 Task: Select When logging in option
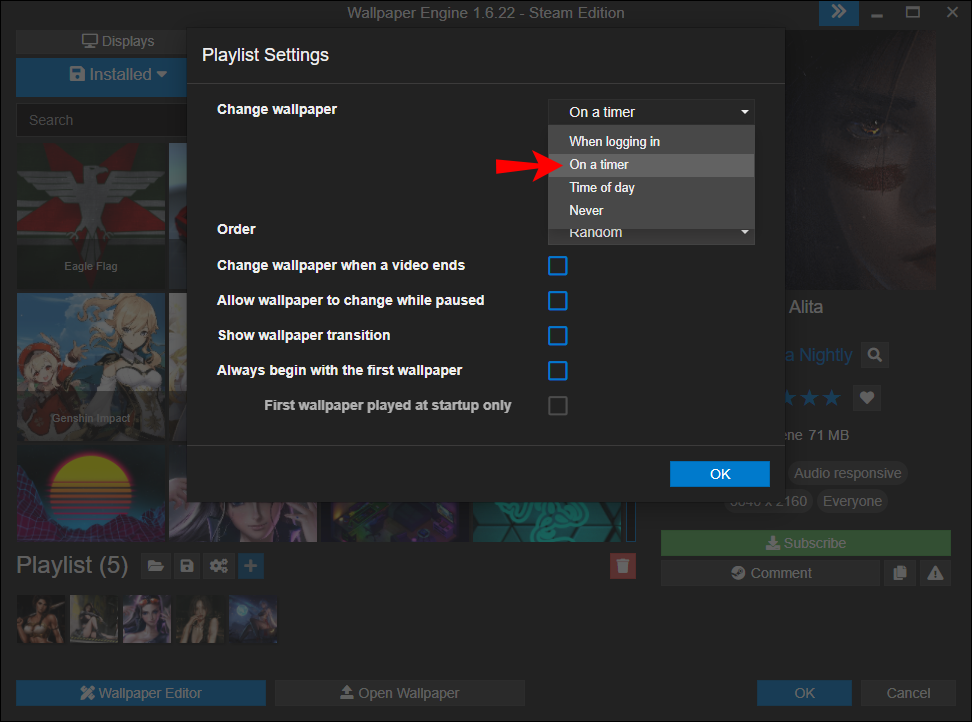pyautogui.click(x=651, y=141)
